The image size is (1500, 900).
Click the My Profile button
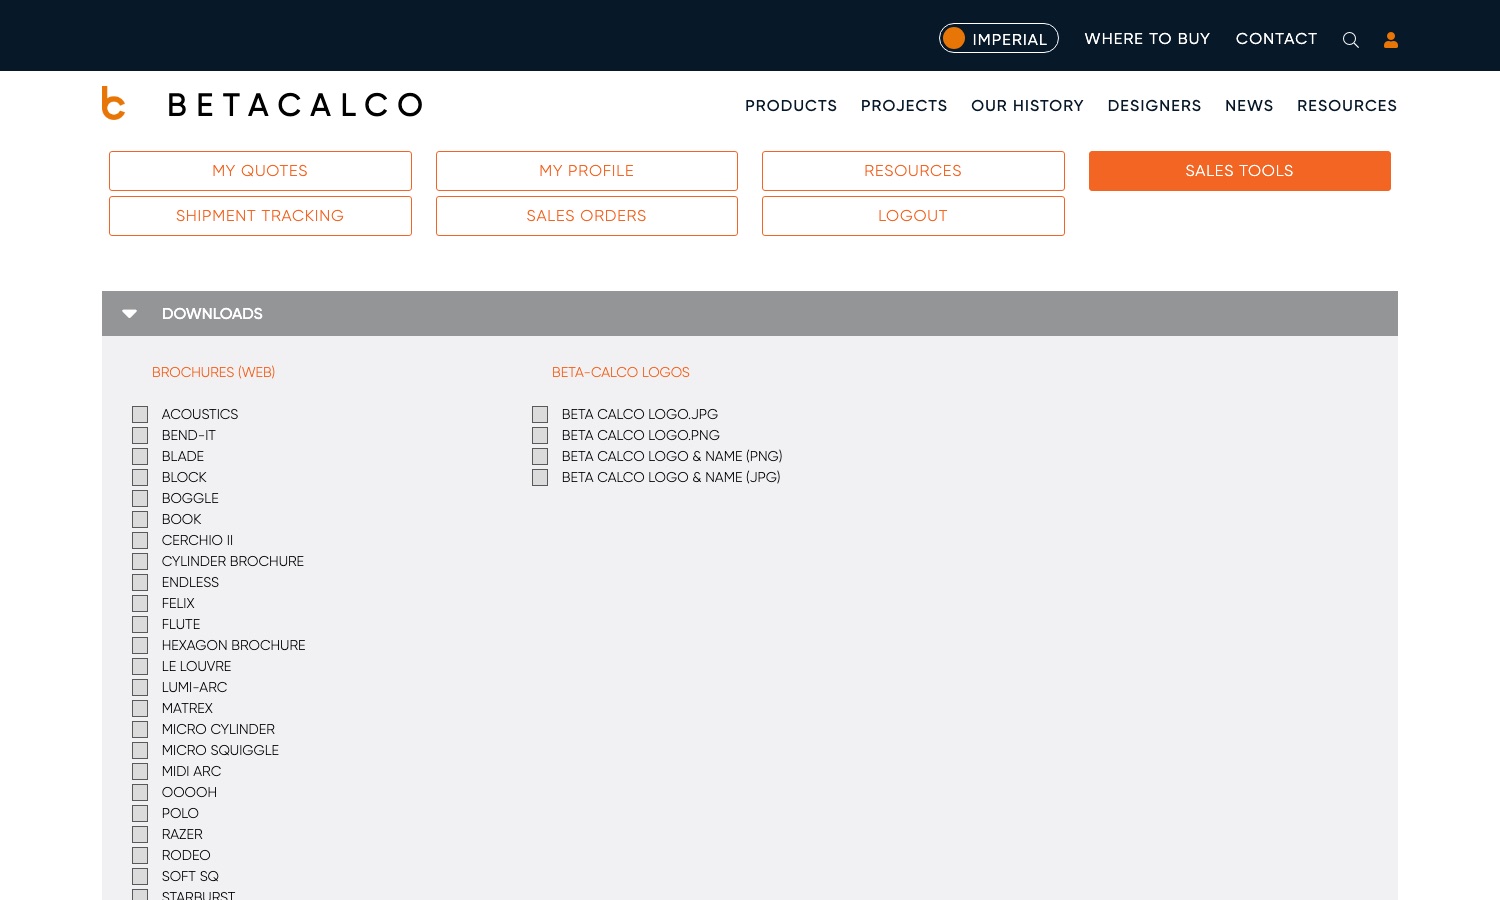click(x=587, y=171)
